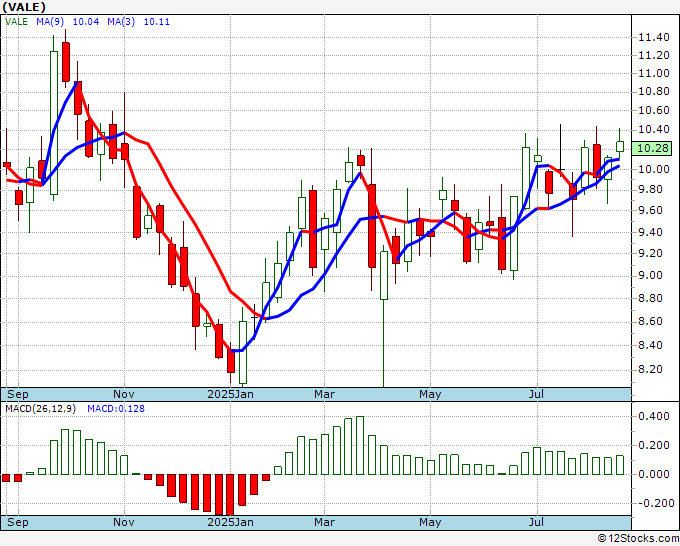Click the 10.00 price axis label

[654, 169]
